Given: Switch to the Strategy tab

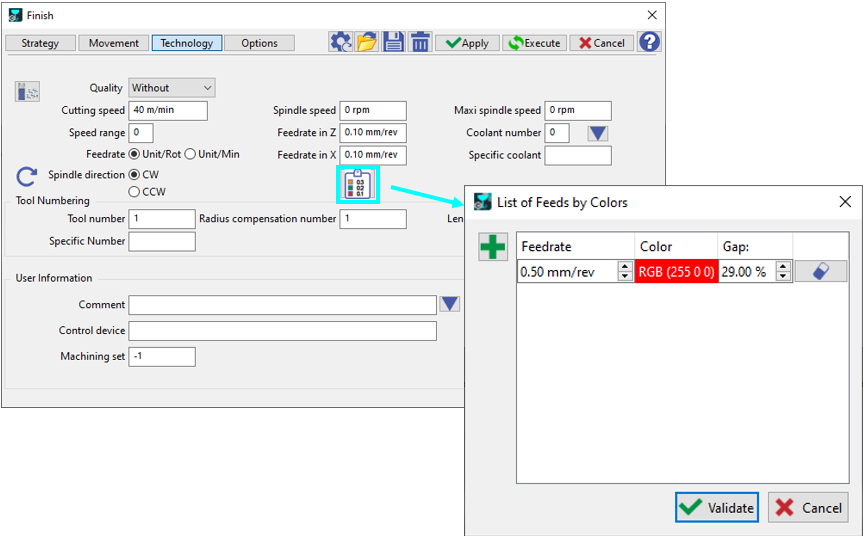Looking at the screenshot, I should pos(41,43).
